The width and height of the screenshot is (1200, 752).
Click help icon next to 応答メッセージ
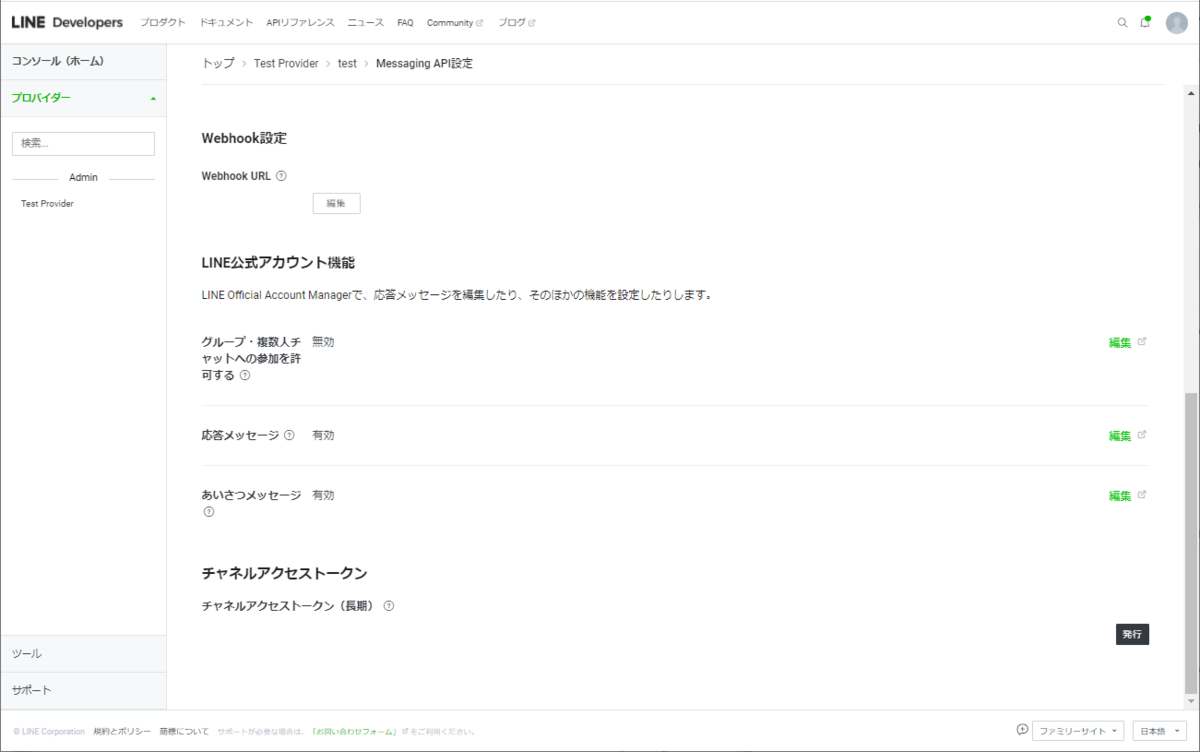point(289,435)
